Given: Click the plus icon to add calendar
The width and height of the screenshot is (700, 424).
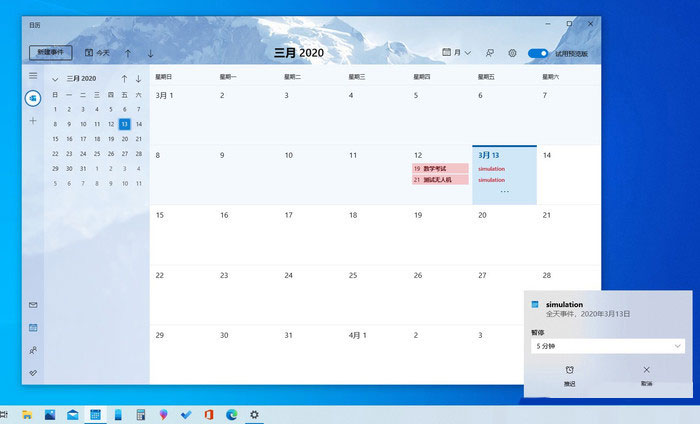Looking at the screenshot, I should click(x=33, y=120).
